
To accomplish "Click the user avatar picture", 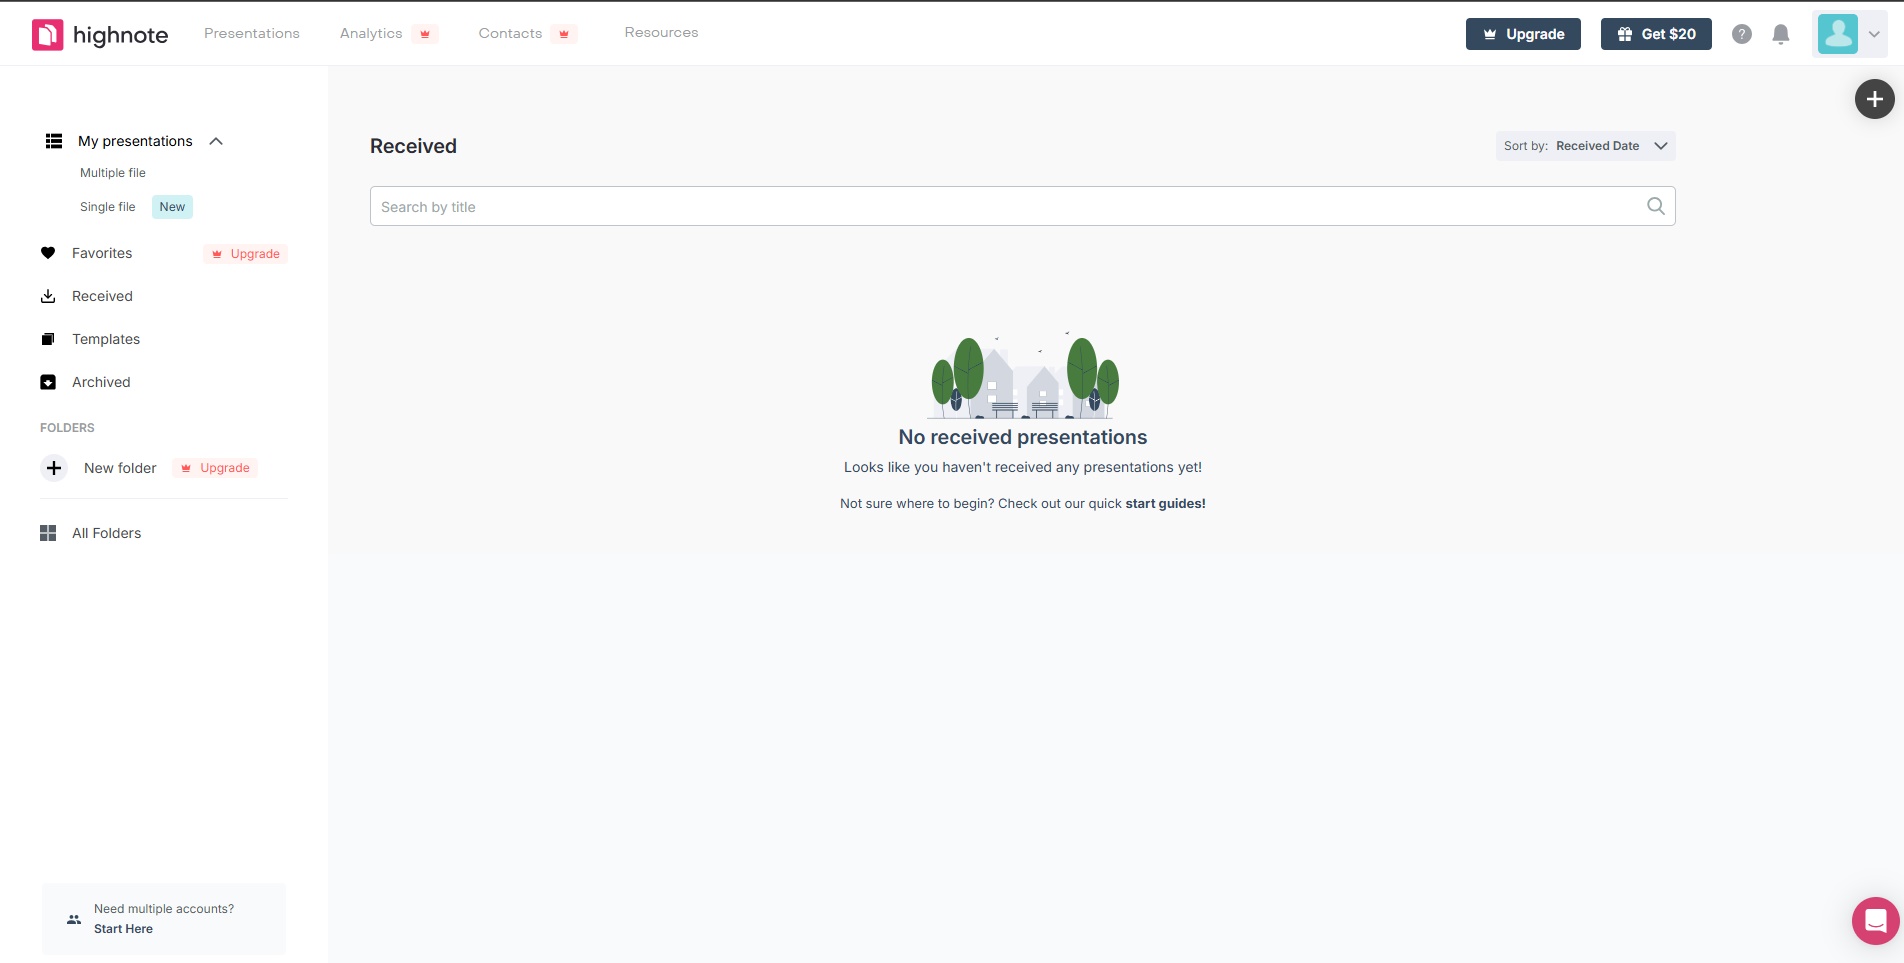I will (1837, 34).
